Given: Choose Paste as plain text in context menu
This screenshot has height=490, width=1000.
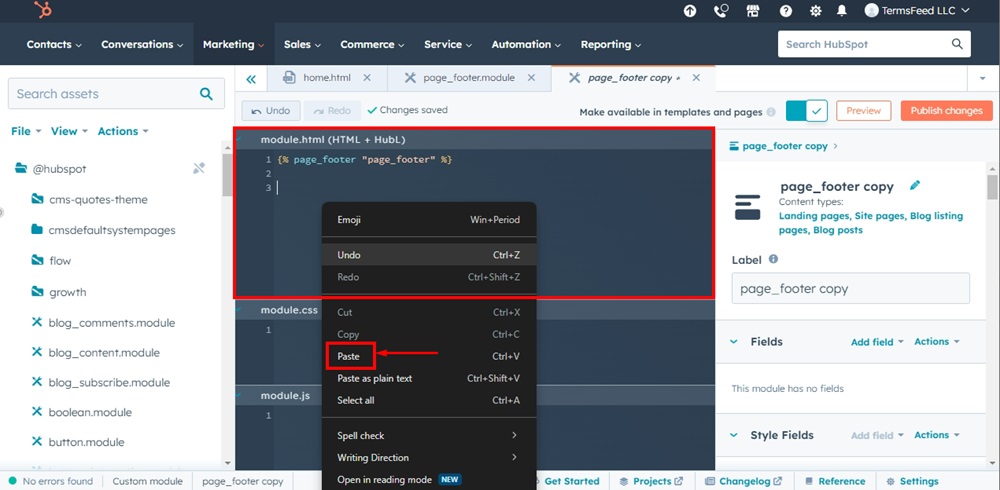Looking at the screenshot, I should 429,378.
